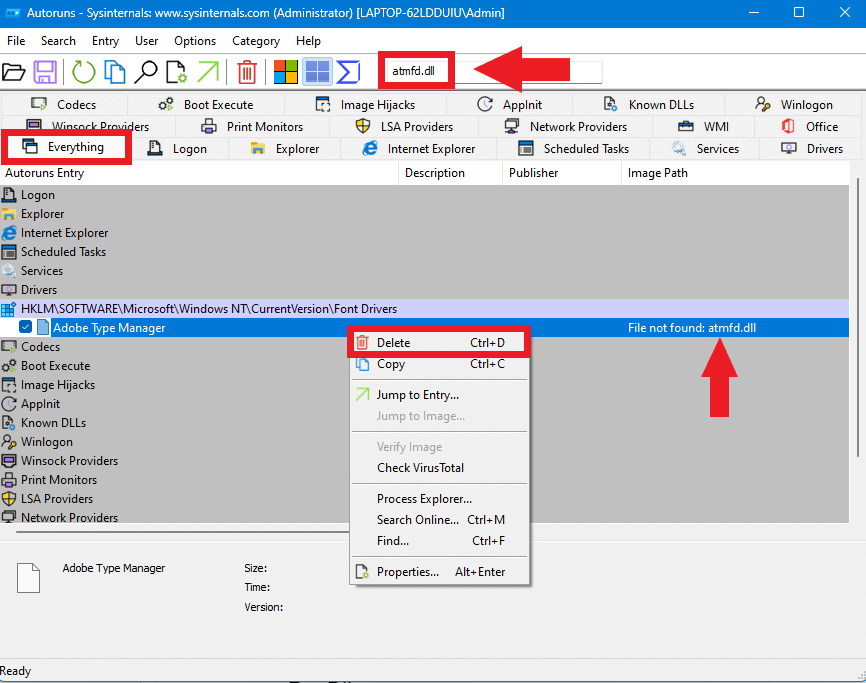Screen dimensions: 866x683
Task: Open the WMI tab
Action: (704, 126)
